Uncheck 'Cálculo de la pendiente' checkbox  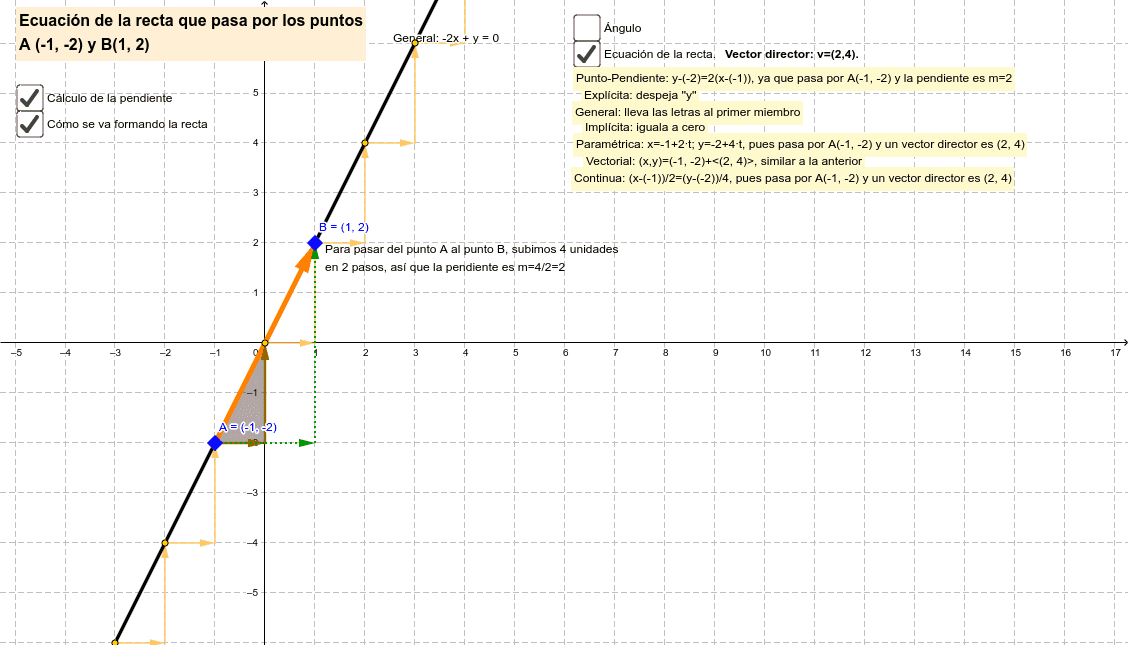click(x=30, y=98)
